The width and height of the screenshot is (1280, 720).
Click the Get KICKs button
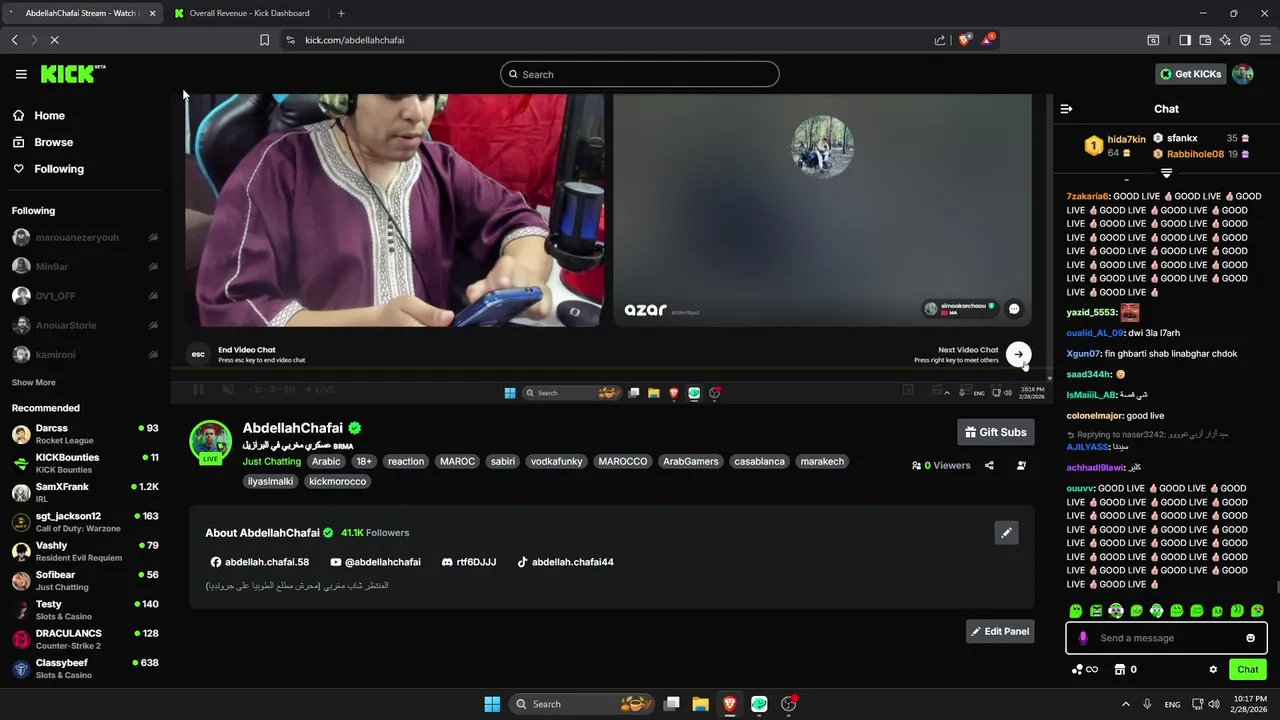(1190, 74)
